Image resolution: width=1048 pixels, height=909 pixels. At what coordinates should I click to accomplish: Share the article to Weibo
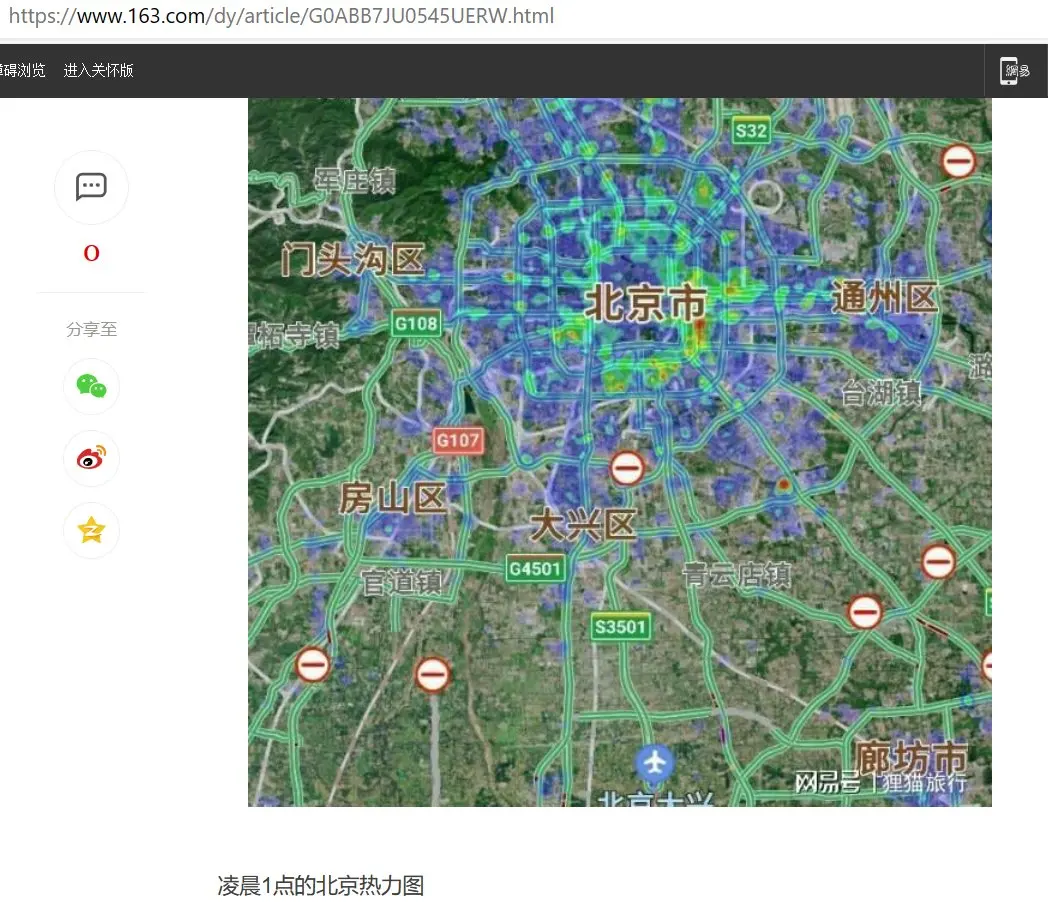point(91,458)
